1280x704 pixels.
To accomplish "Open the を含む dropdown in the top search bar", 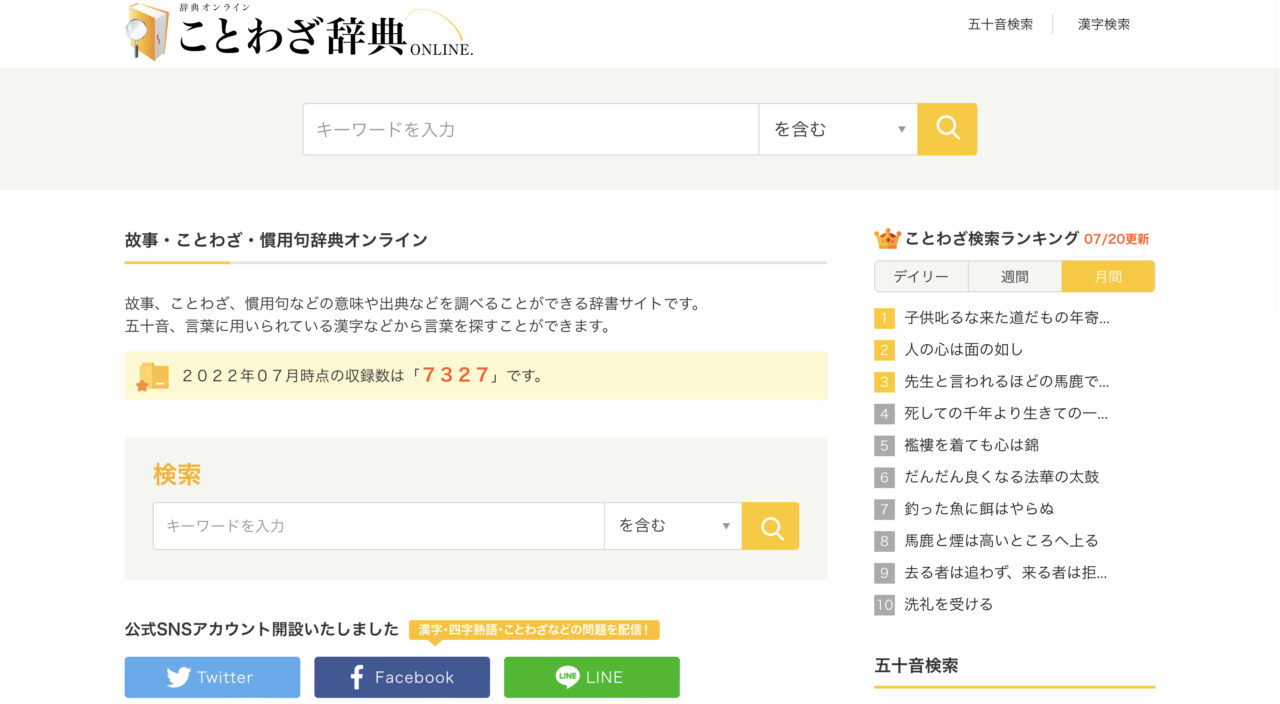I will pyautogui.click(x=838, y=129).
